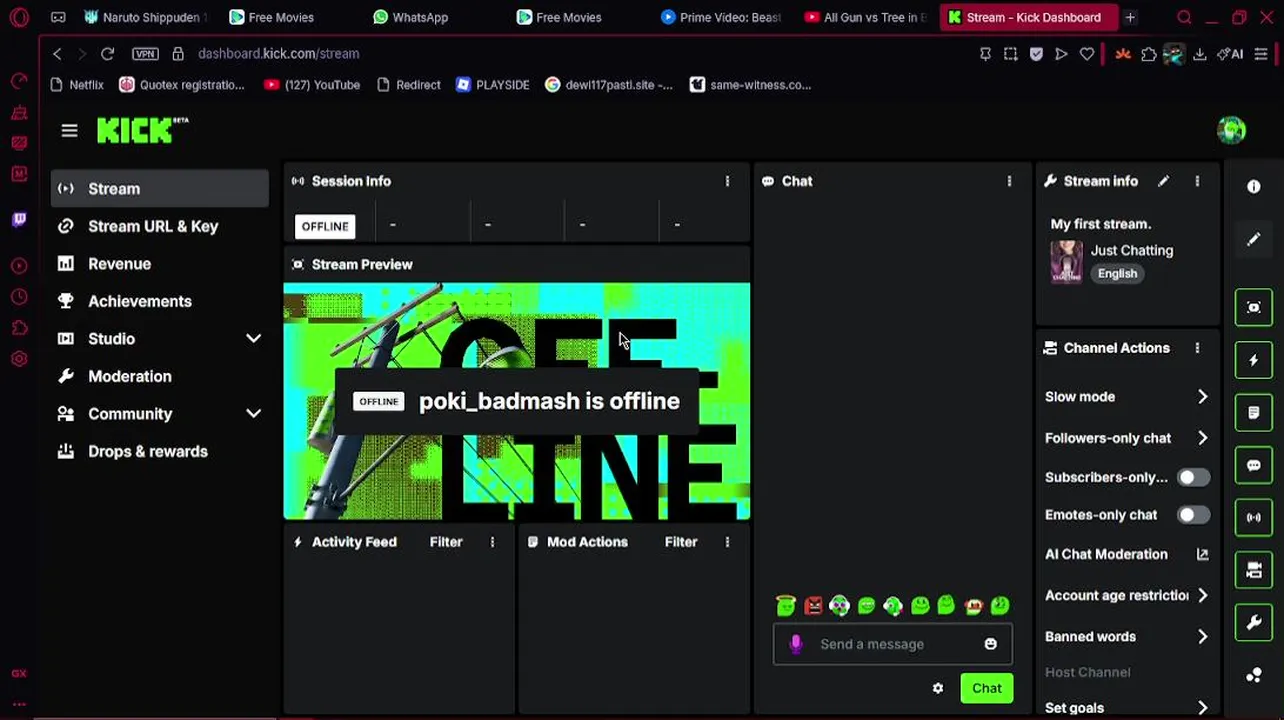Open the user avatar menu
1284x720 pixels.
(x=1231, y=130)
